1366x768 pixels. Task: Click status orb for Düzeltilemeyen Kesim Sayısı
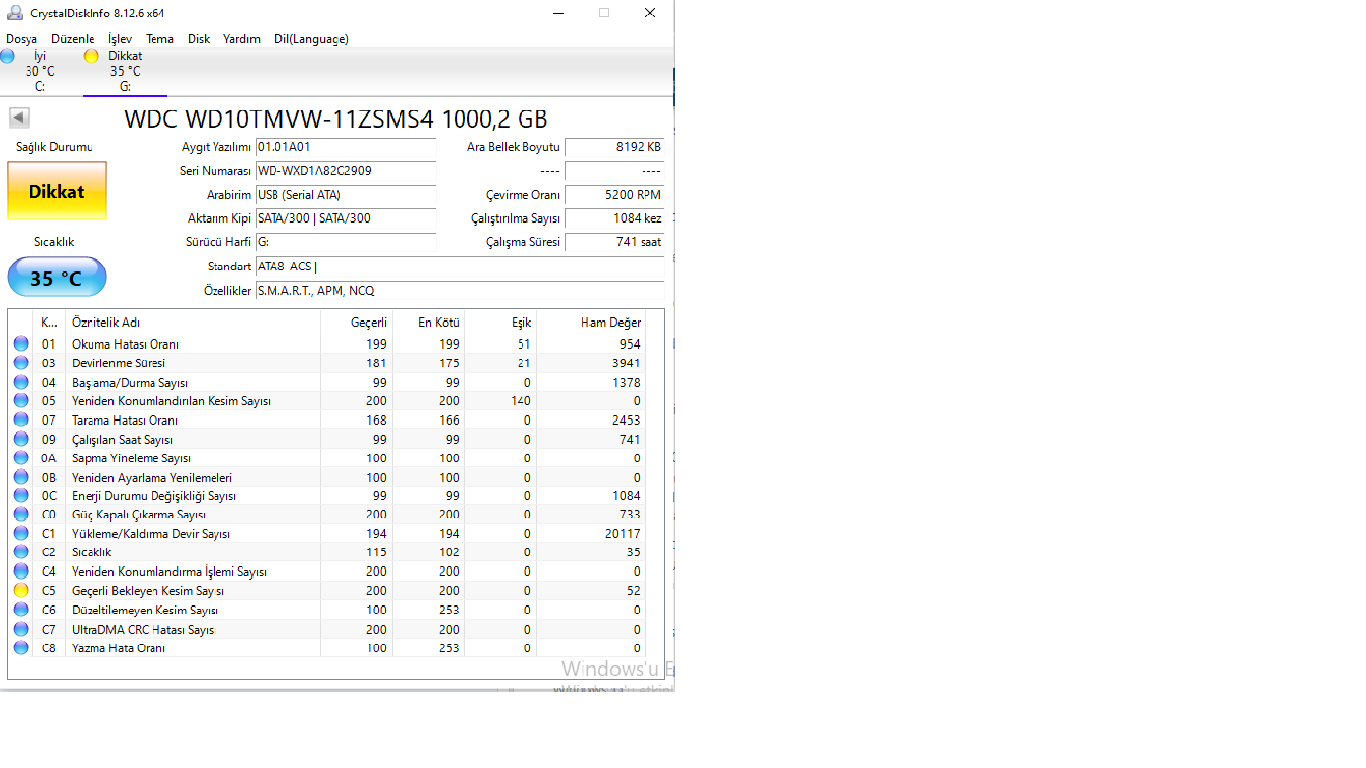coord(21,610)
